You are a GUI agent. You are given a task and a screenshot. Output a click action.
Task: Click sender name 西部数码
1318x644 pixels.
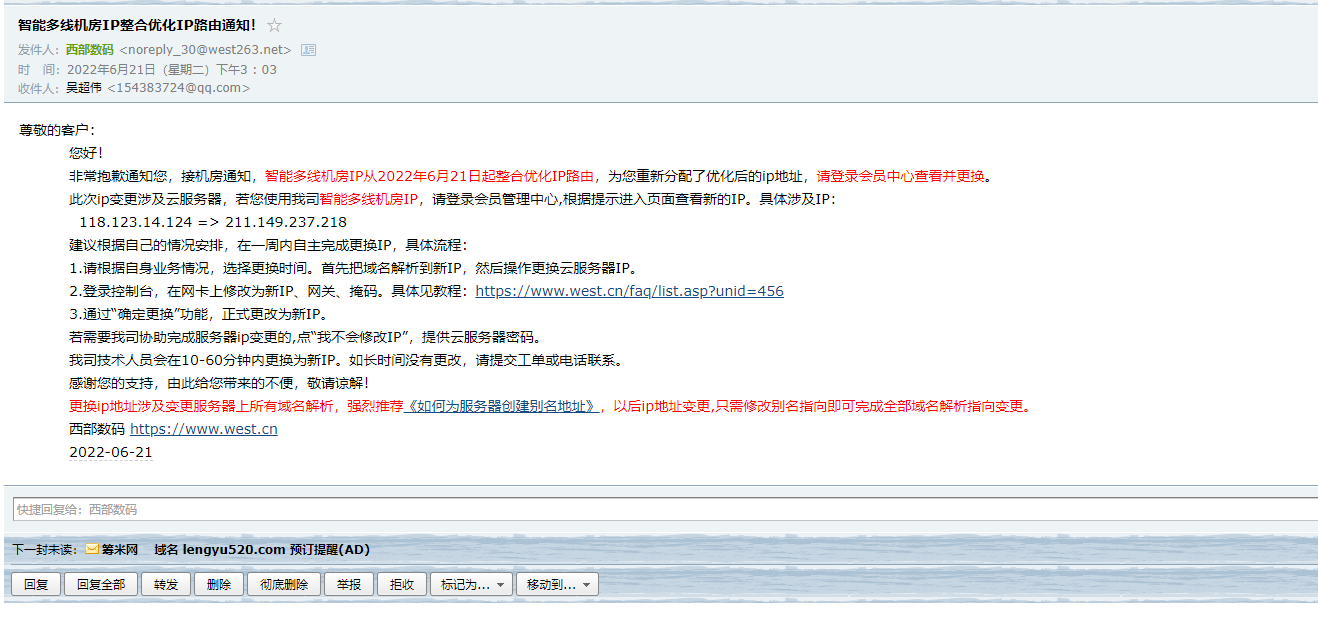tap(89, 48)
